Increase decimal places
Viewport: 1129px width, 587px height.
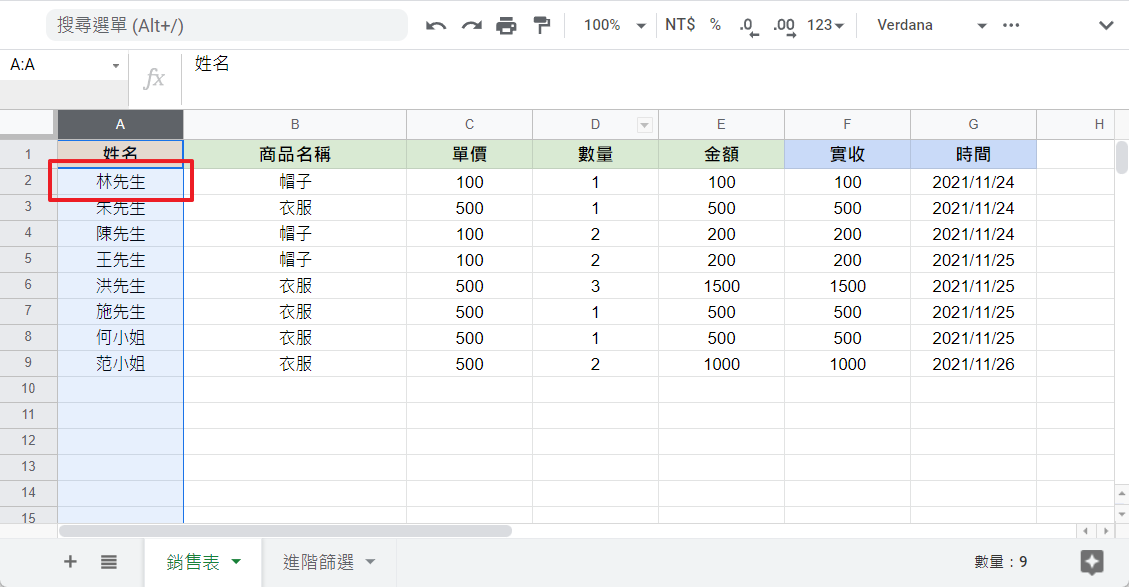pos(784,26)
